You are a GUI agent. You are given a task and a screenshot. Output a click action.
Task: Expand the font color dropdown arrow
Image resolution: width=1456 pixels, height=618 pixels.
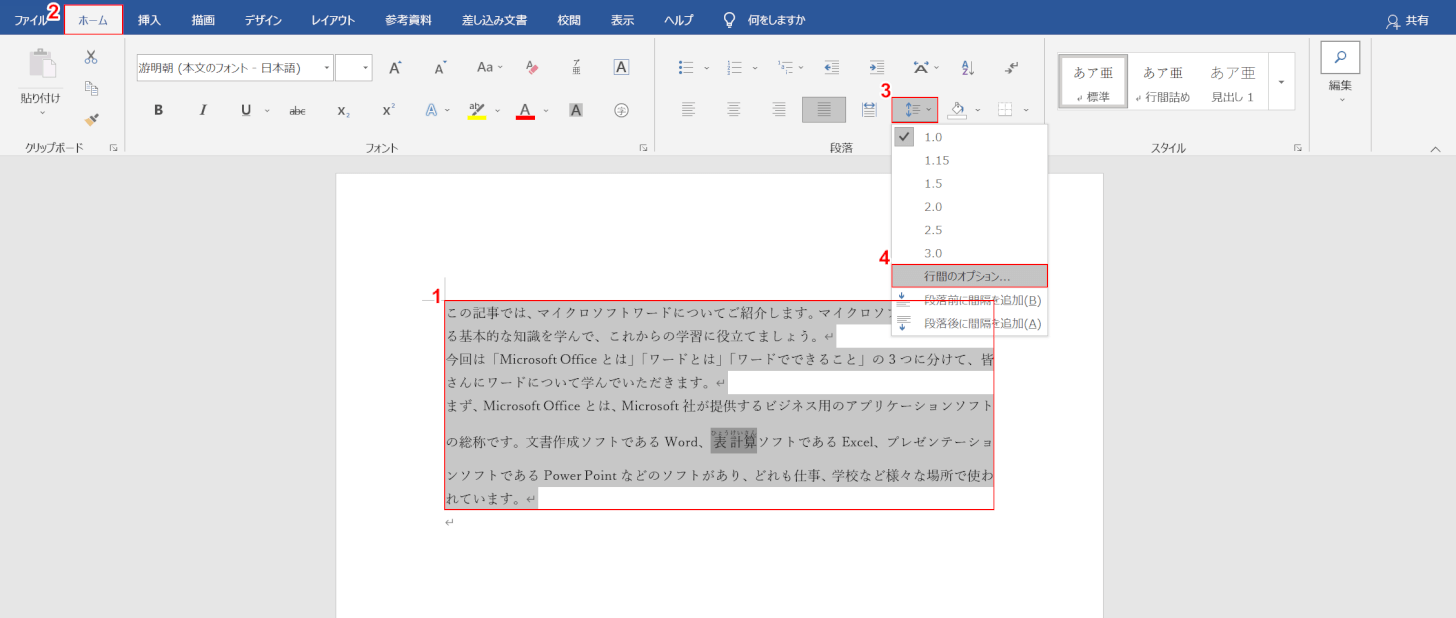545,110
